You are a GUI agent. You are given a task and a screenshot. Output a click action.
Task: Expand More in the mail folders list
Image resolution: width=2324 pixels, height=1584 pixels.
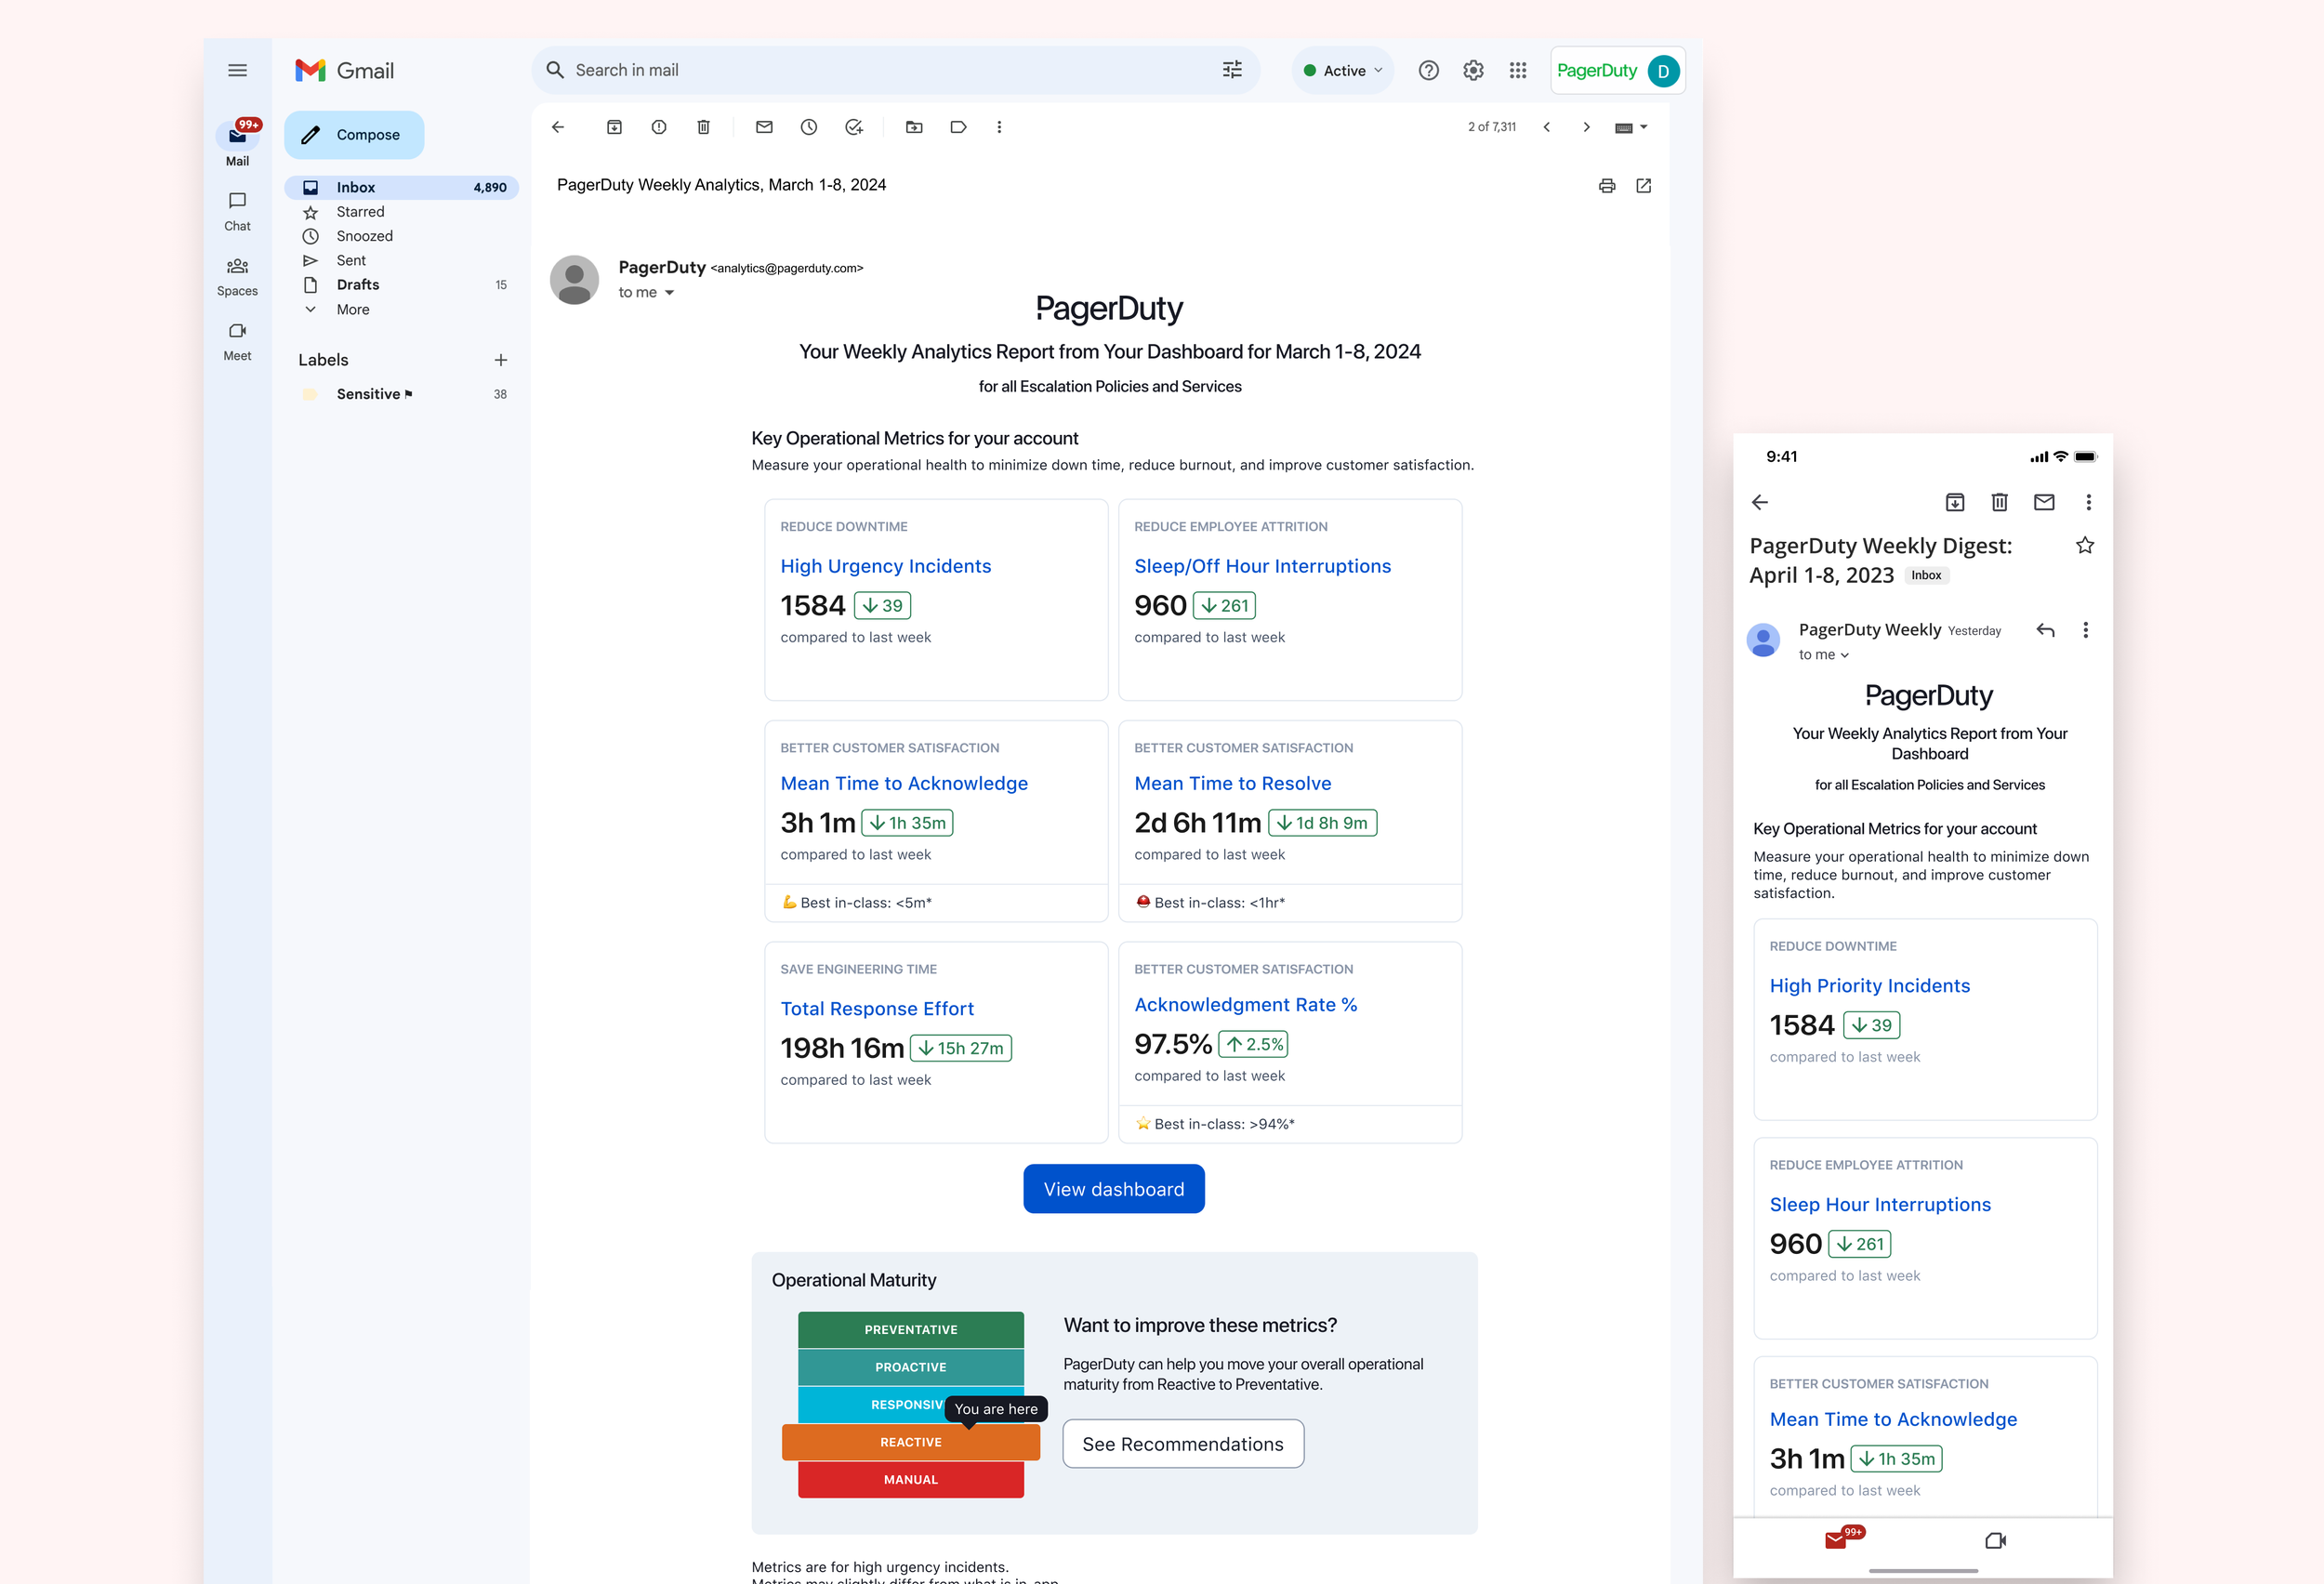352,310
